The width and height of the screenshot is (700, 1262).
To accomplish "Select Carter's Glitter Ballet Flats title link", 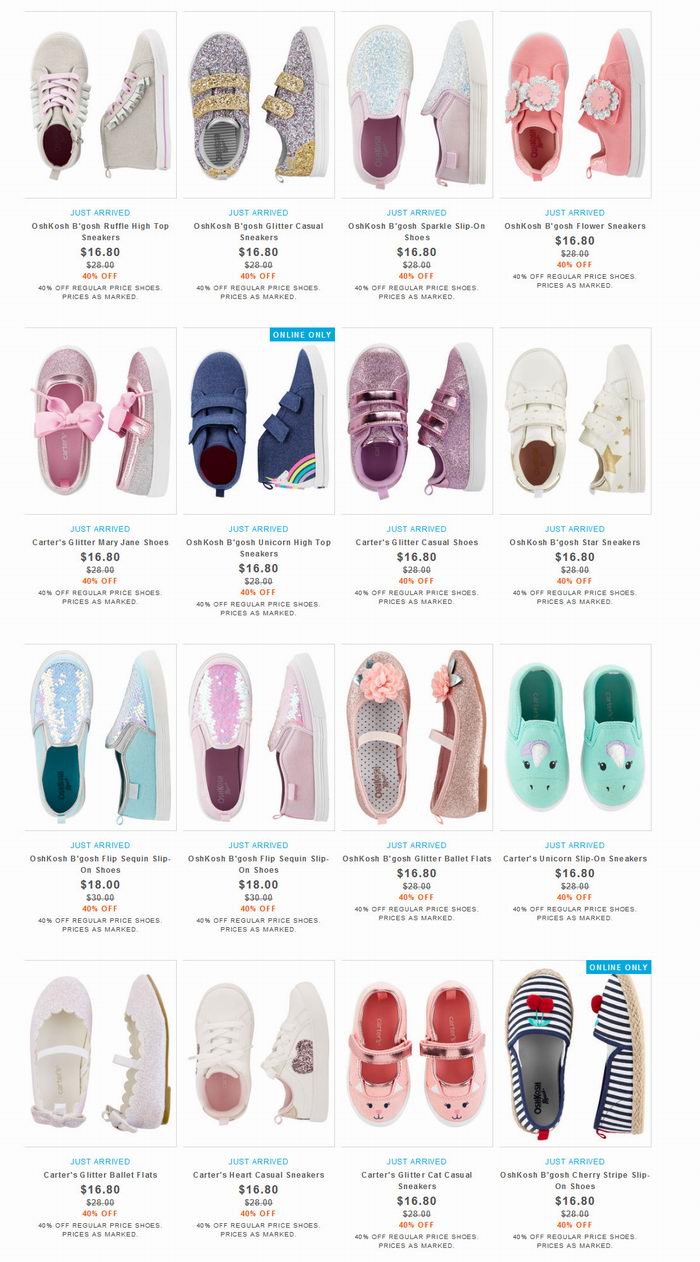I will click(x=100, y=1175).
